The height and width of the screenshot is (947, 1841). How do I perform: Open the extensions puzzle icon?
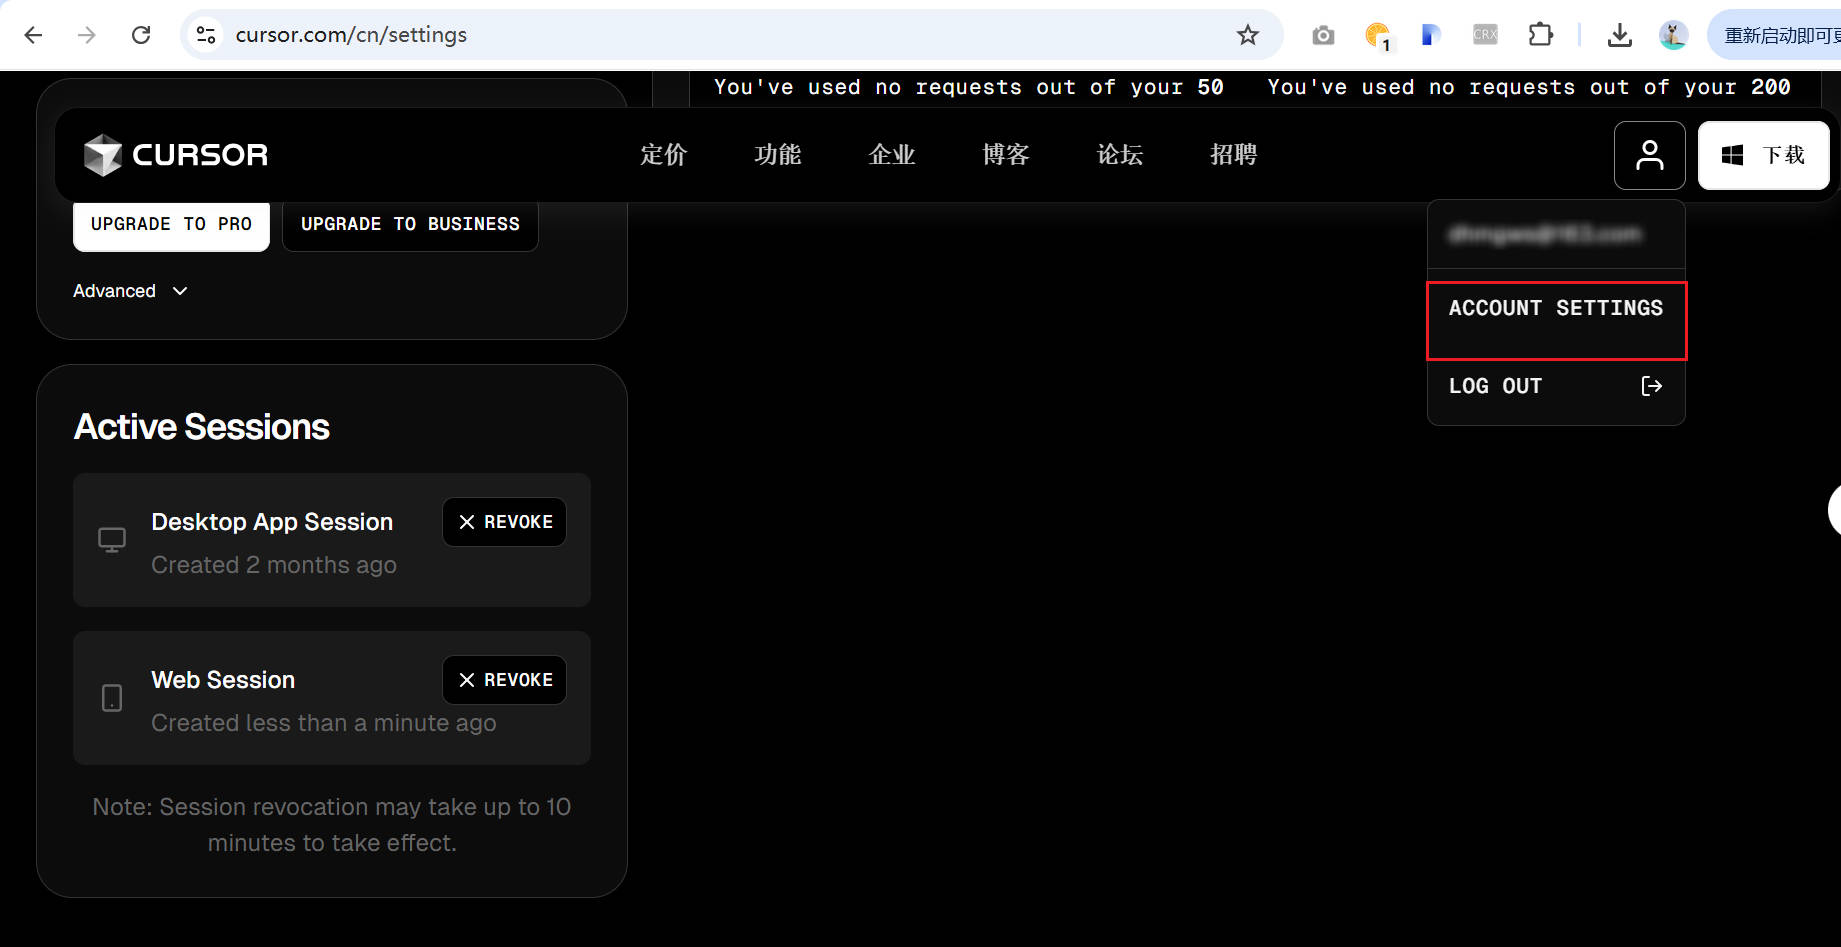(1540, 35)
